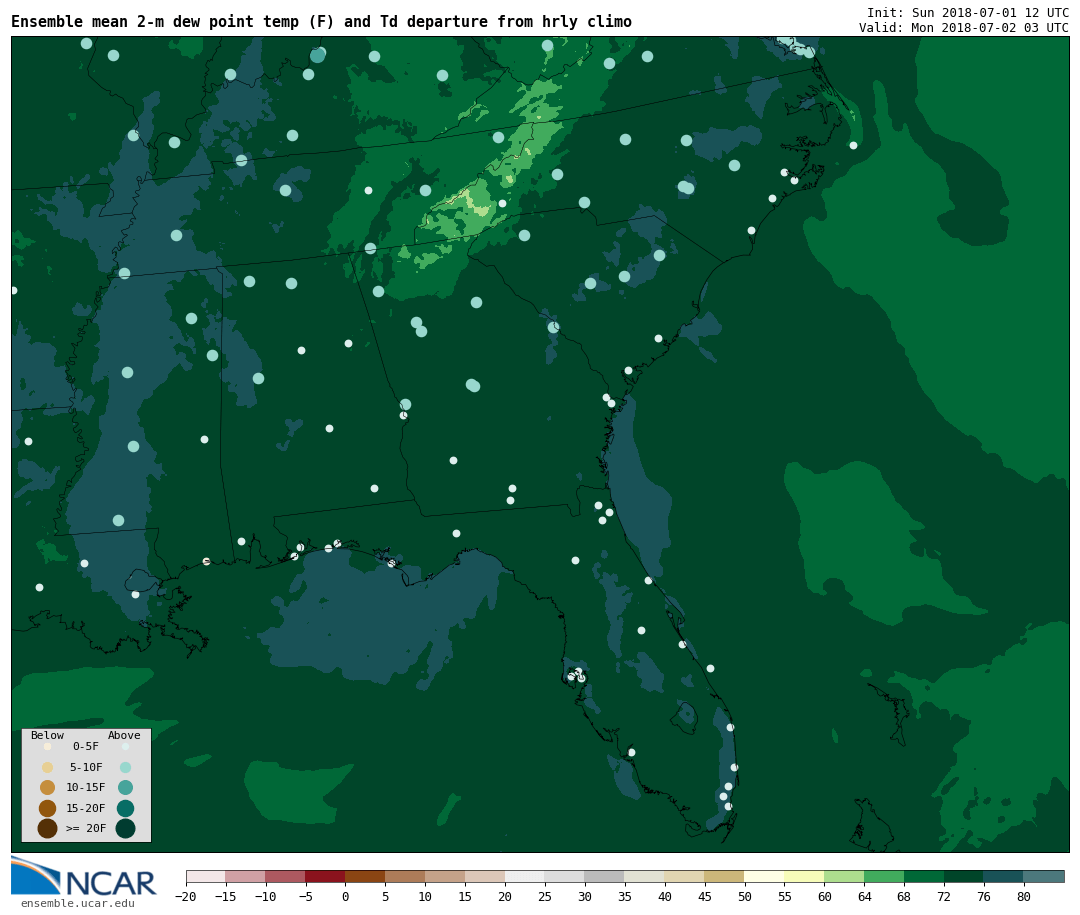
Task: Click the brown Below 10-15F legend dot
Action: [48, 788]
